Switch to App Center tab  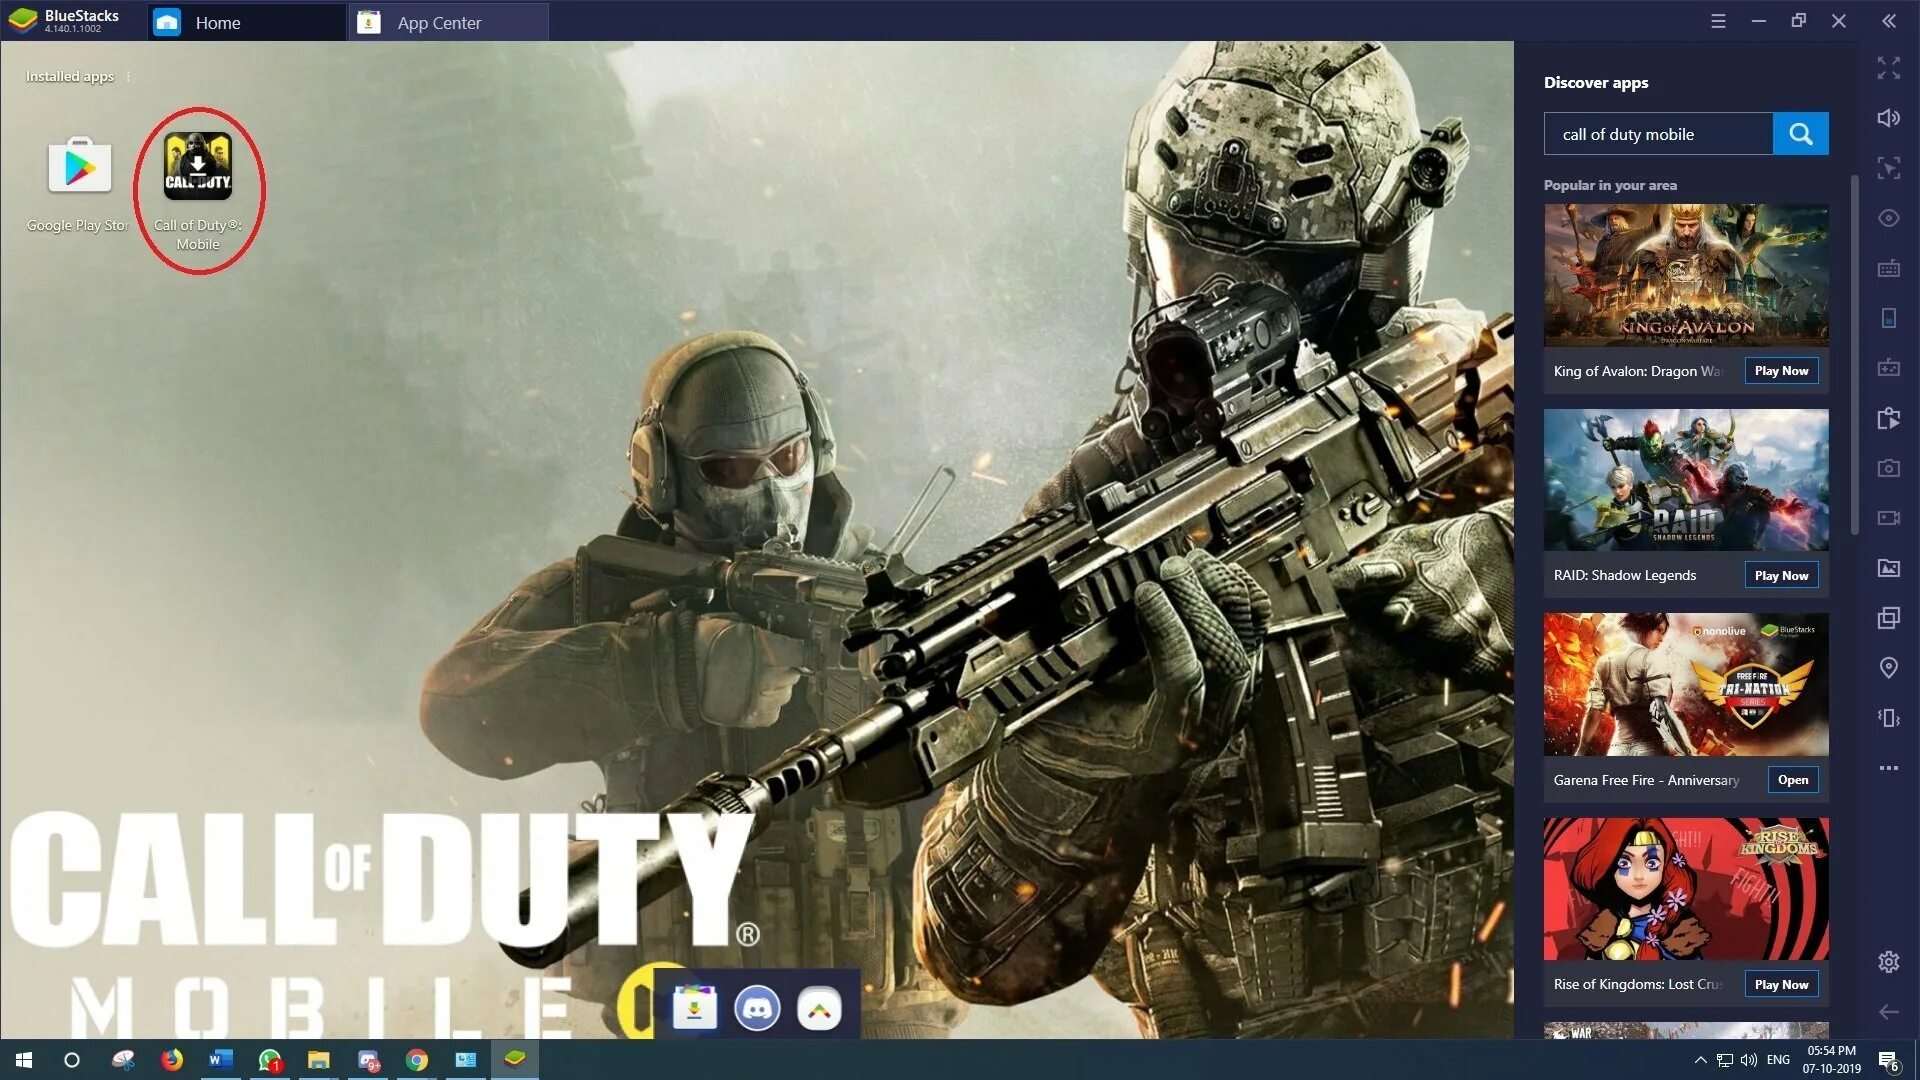pos(439,22)
